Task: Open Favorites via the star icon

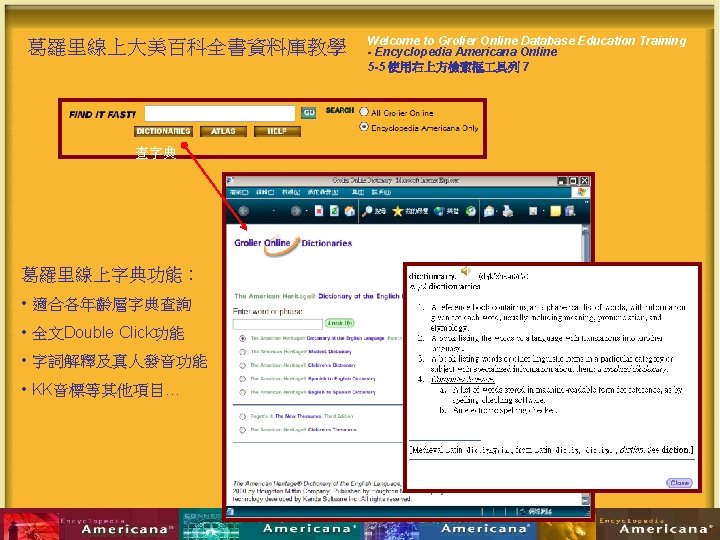Action: click(398, 211)
